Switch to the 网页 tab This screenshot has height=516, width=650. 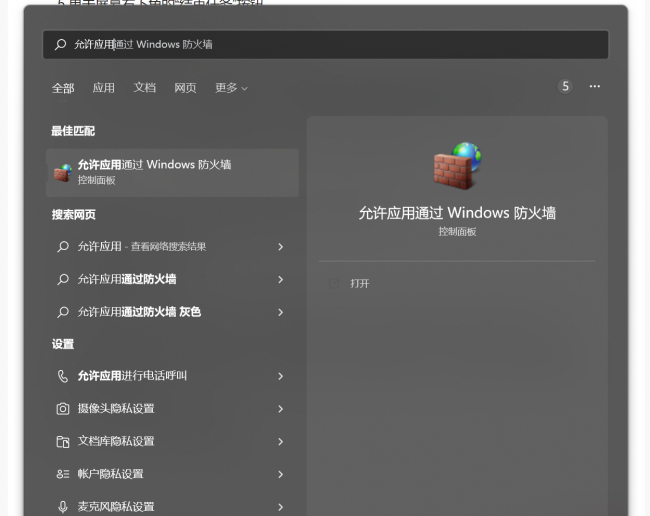[185, 88]
